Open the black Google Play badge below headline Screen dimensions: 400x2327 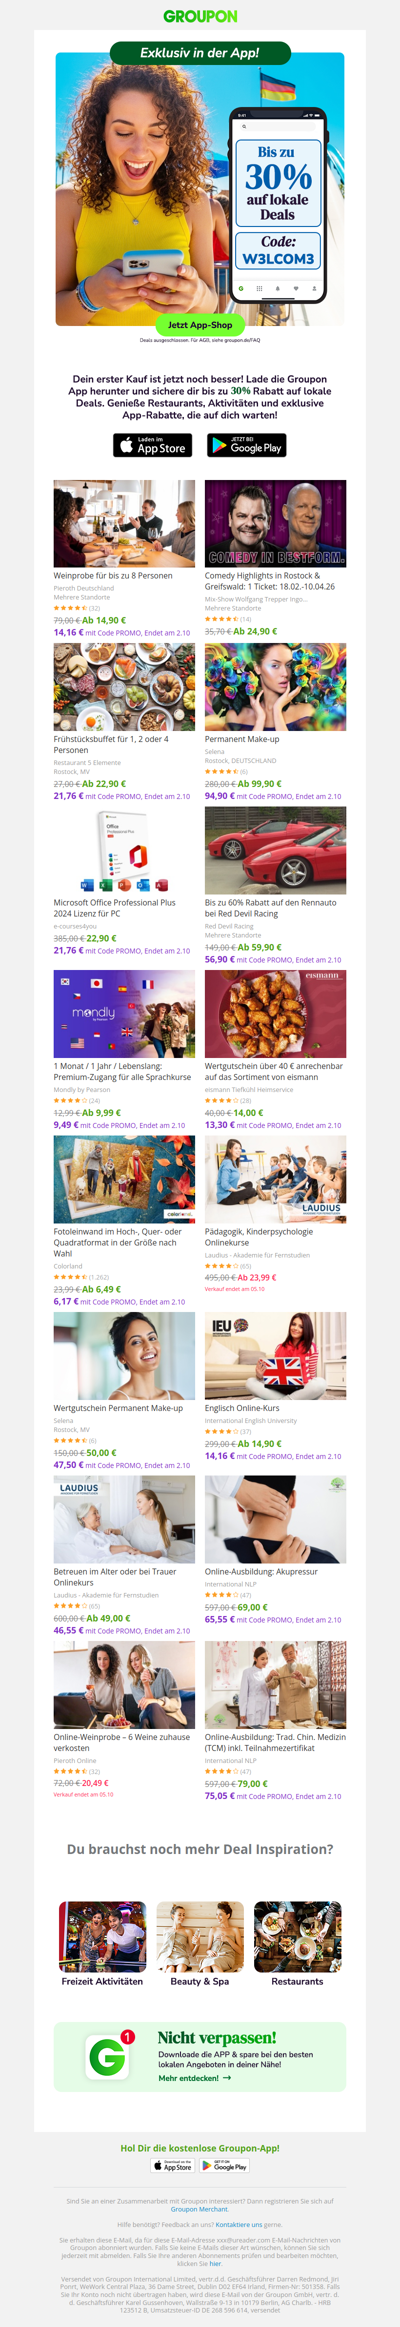pos(247,445)
